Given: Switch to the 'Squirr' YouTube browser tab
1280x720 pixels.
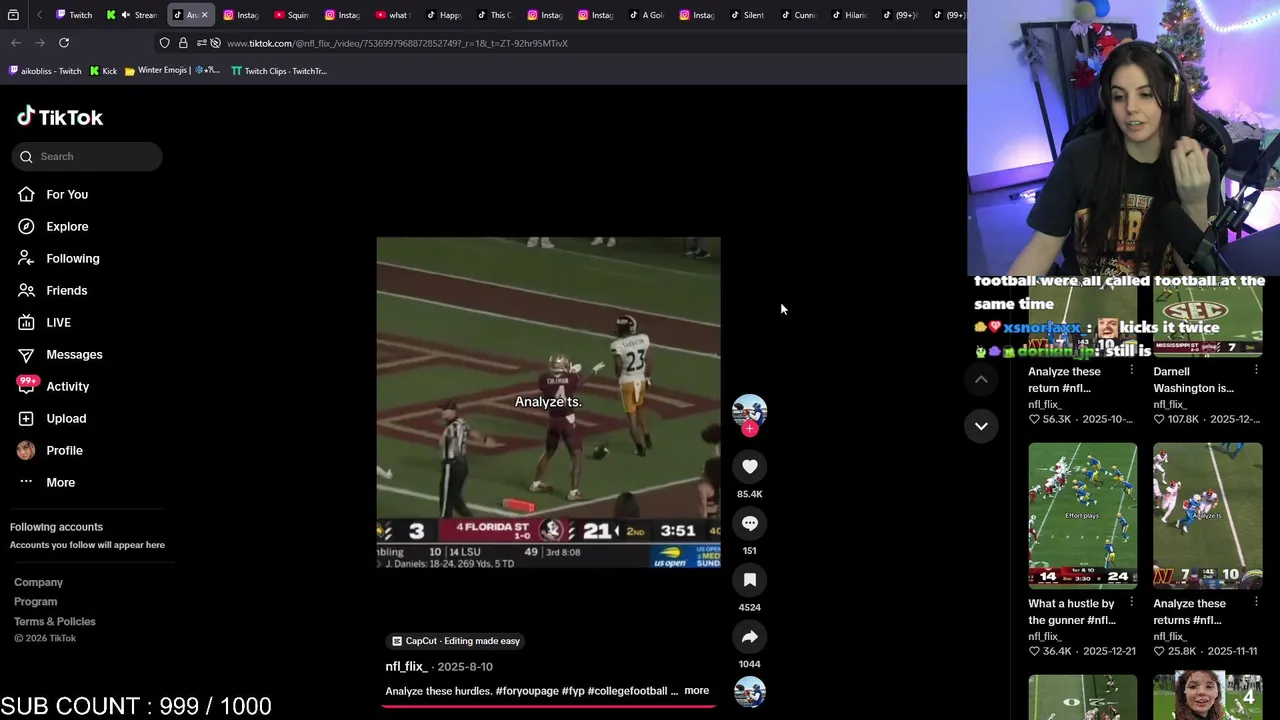Looking at the screenshot, I should 290,15.
